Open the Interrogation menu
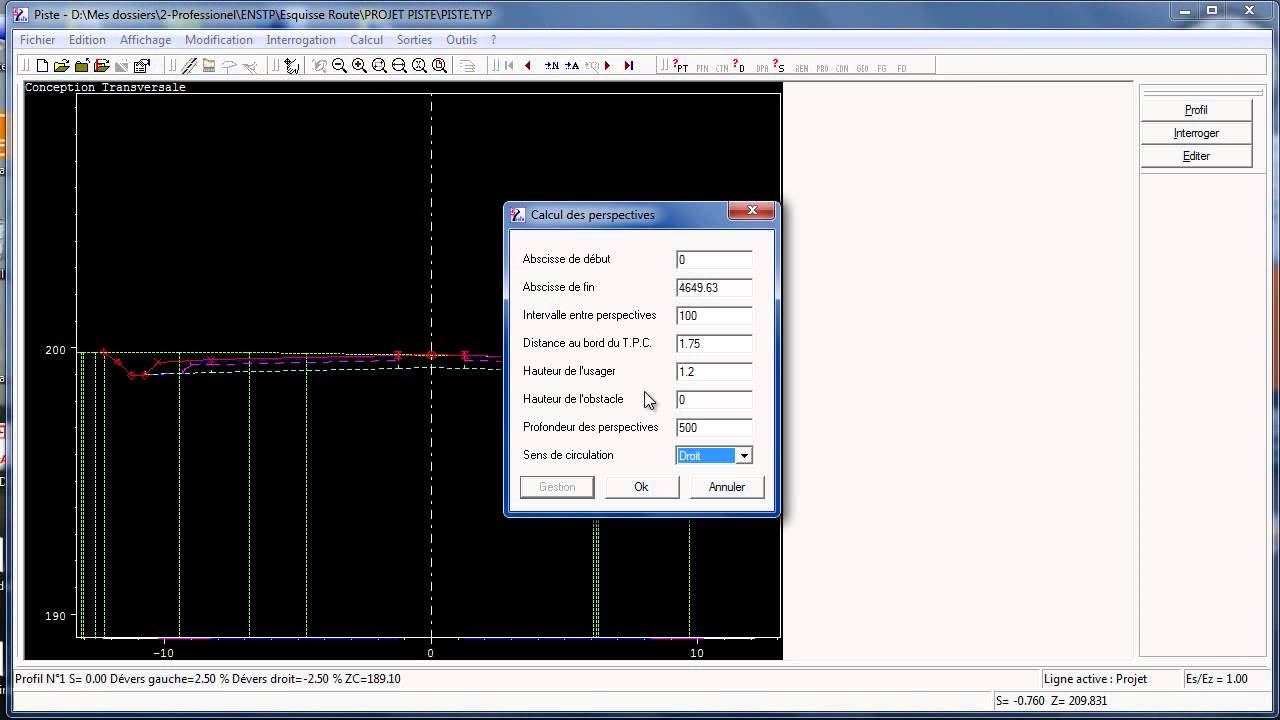Screen dimensions: 1280x720 point(301,40)
